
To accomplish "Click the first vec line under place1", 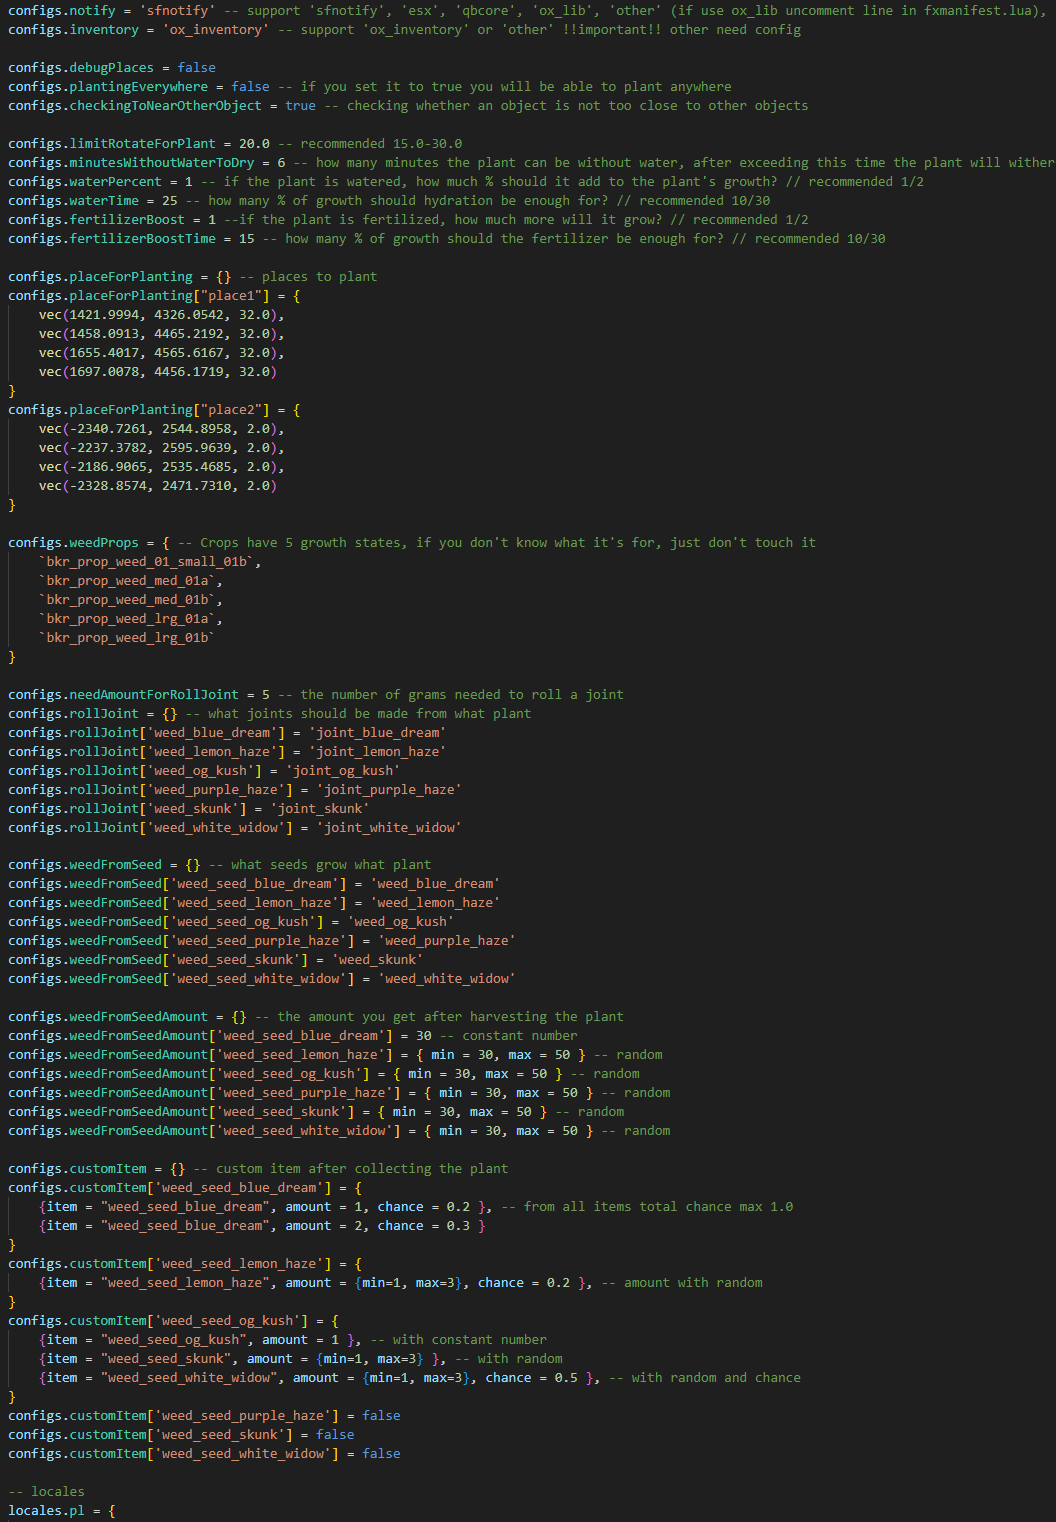I will point(161,315).
